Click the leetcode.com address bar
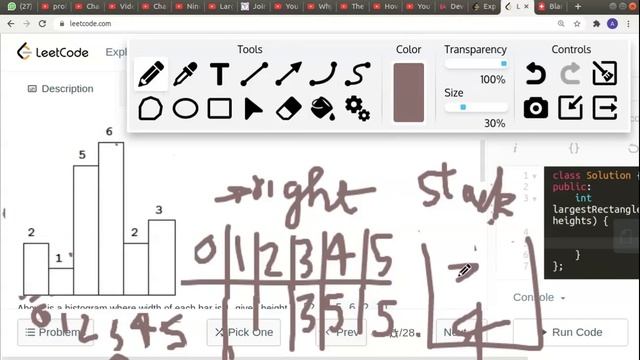Screen dimensions: 640x360 306,24
